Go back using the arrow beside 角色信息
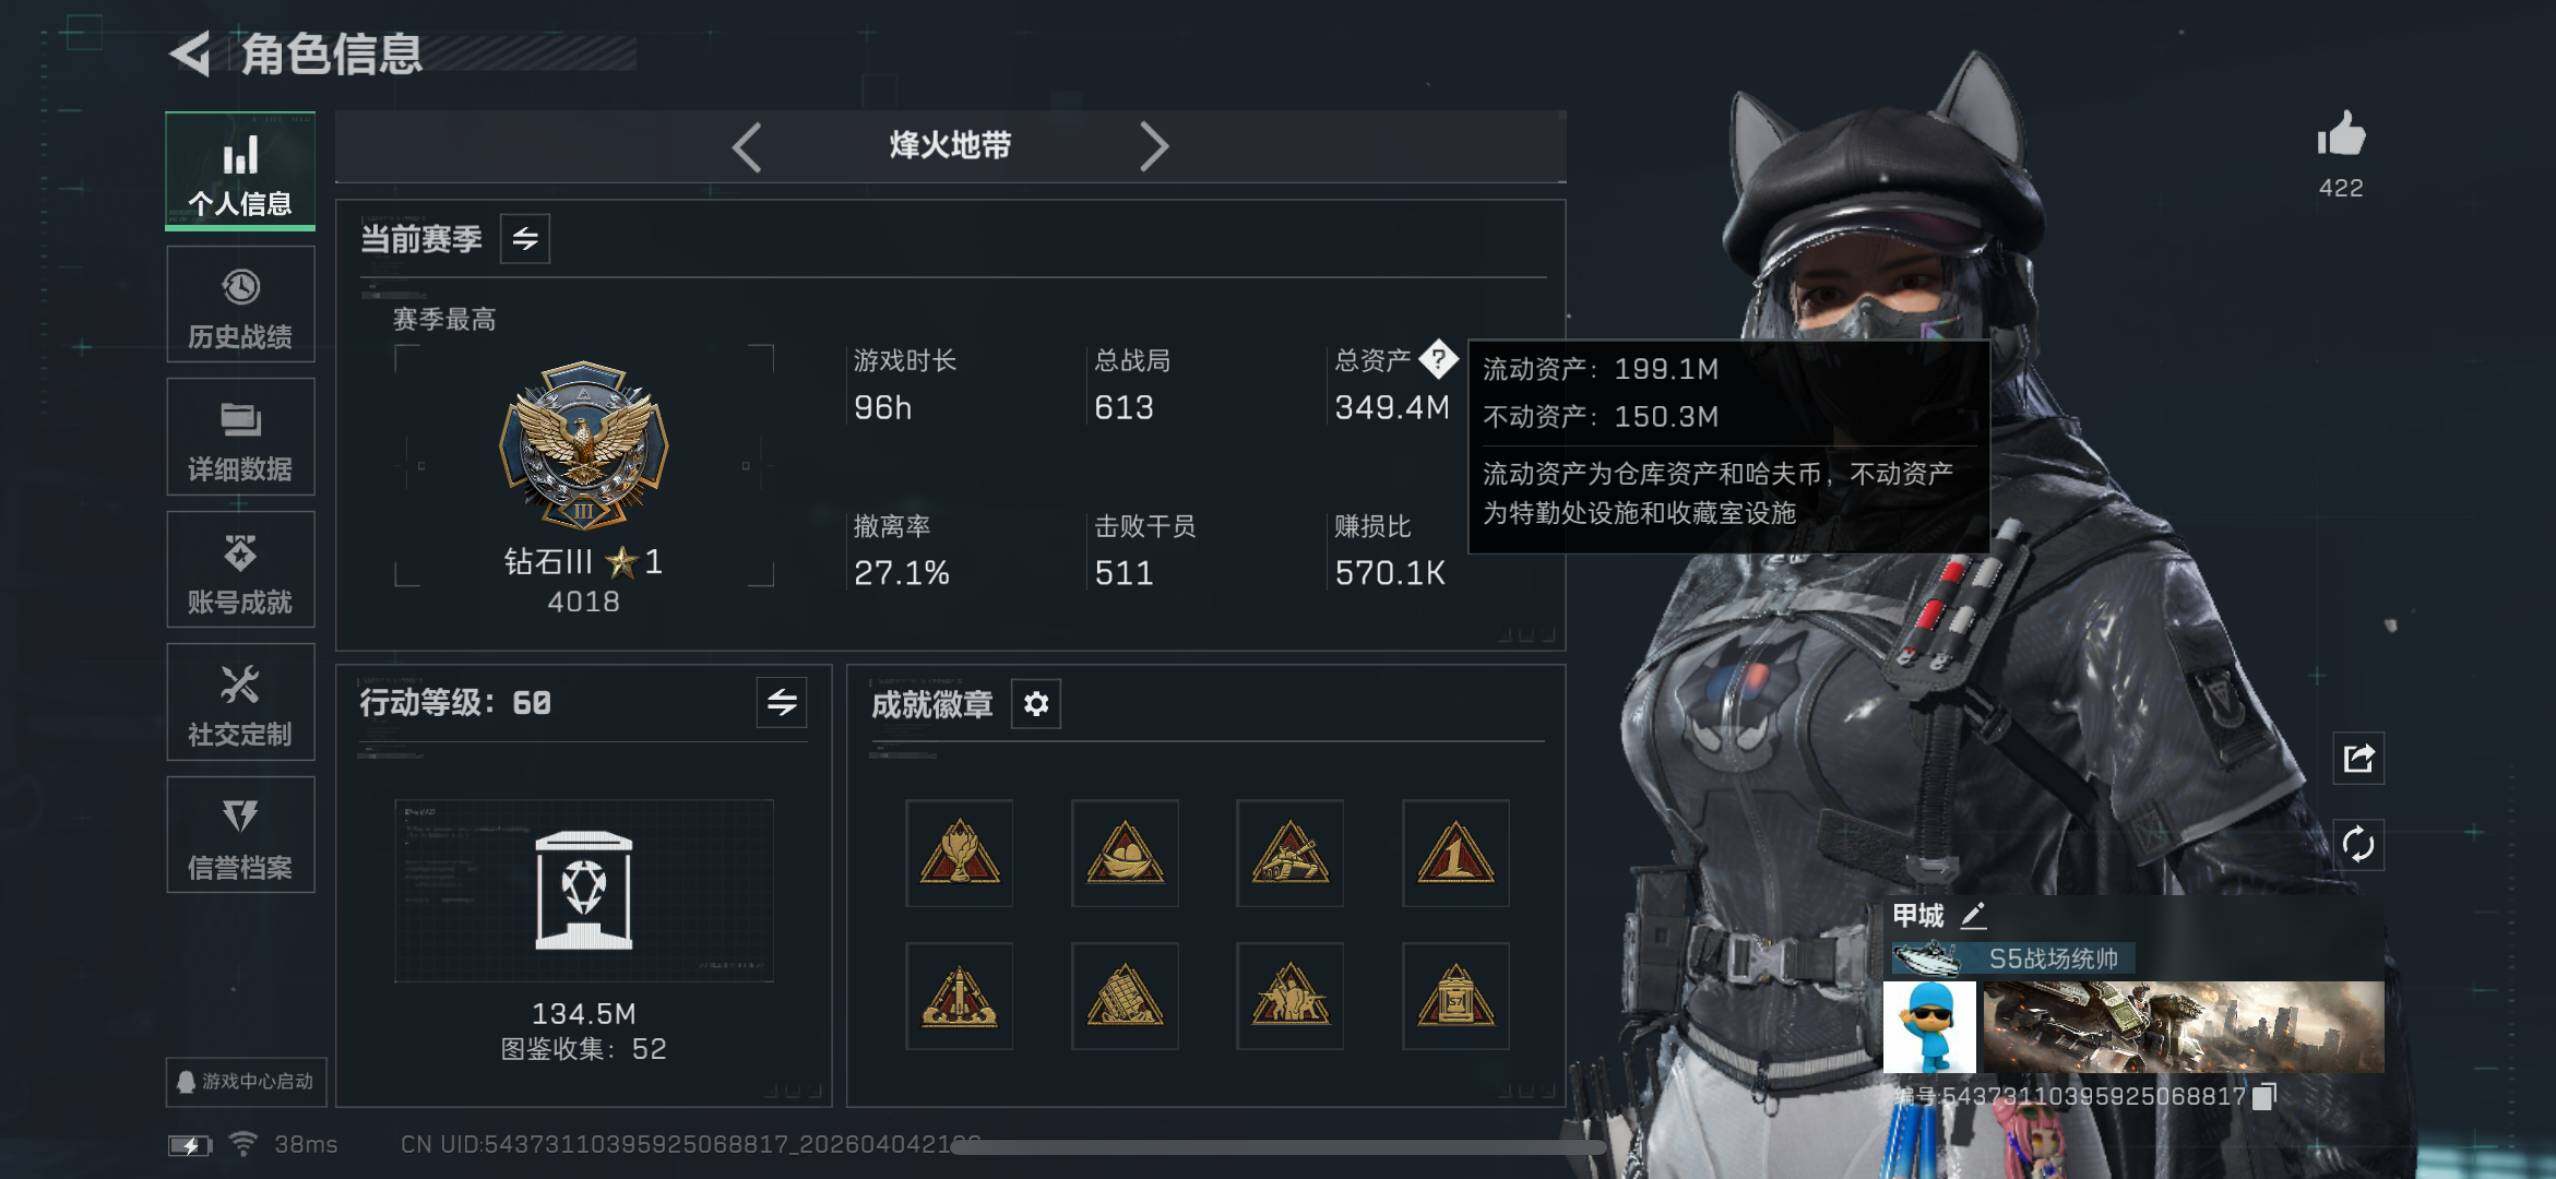This screenshot has height=1179, width=2556. (x=190, y=53)
